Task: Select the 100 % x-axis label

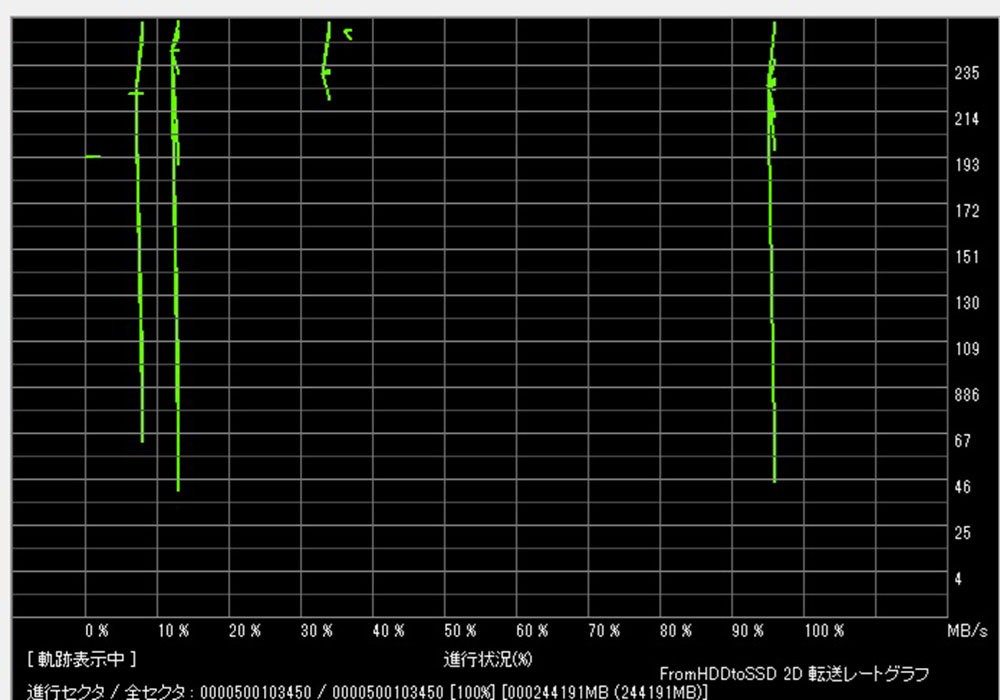Action: pyautogui.click(x=824, y=631)
